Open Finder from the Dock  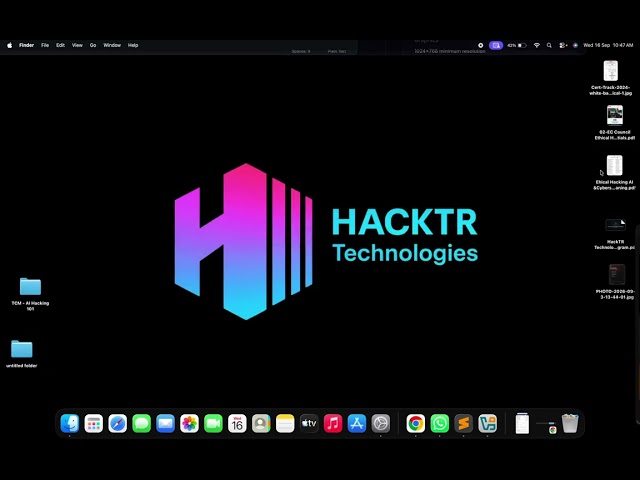pyautogui.click(x=70, y=423)
